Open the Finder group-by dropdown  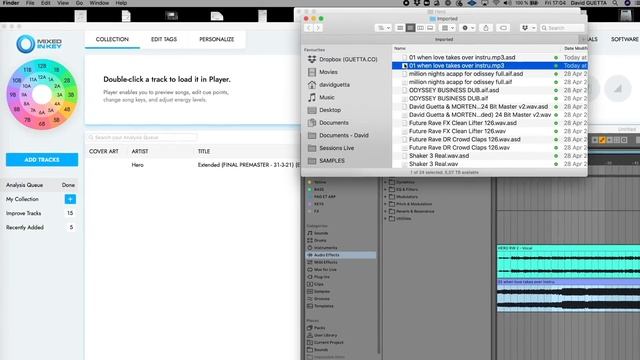[x=447, y=28]
